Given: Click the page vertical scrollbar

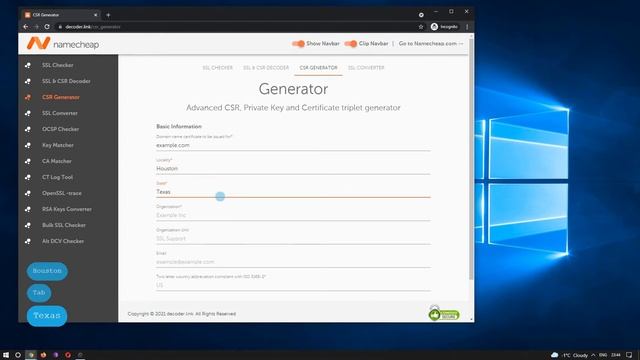Looking at the screenshot, I should tap(471, 159).
